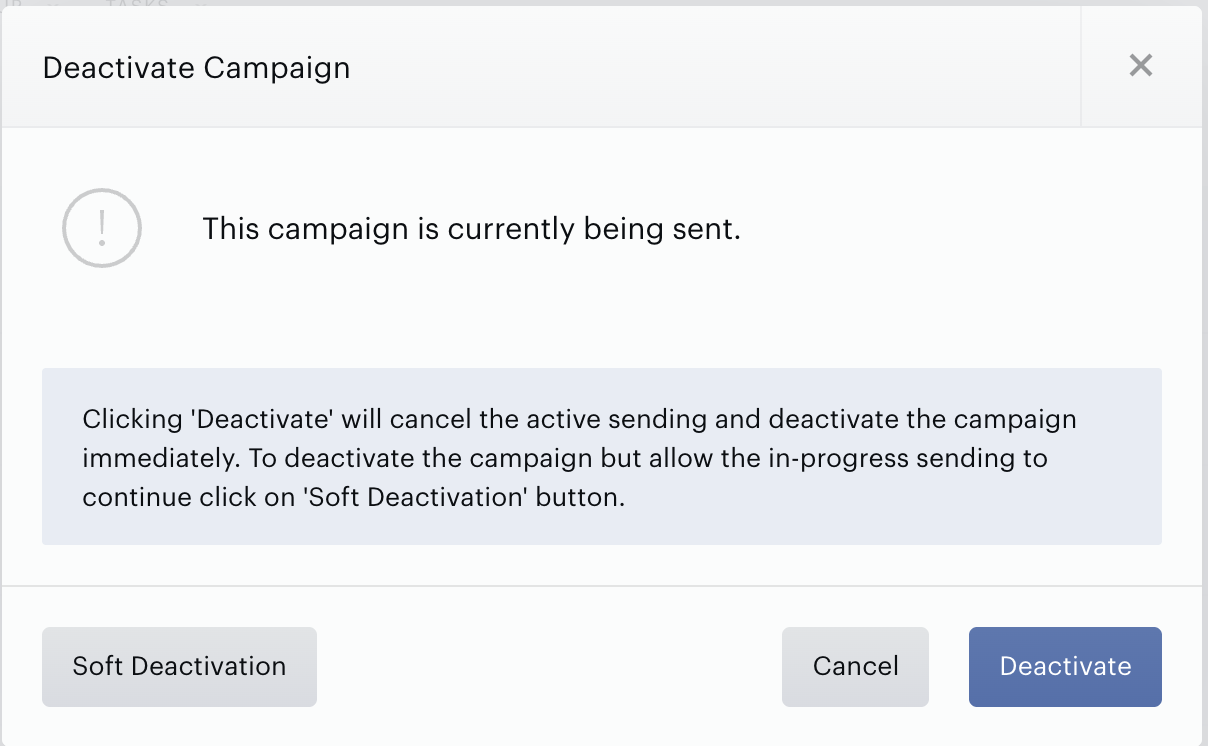Viewport: 1208px width, 746px height.
Task: Click the exclamation warning circle icon
Action: coord(102,228)
